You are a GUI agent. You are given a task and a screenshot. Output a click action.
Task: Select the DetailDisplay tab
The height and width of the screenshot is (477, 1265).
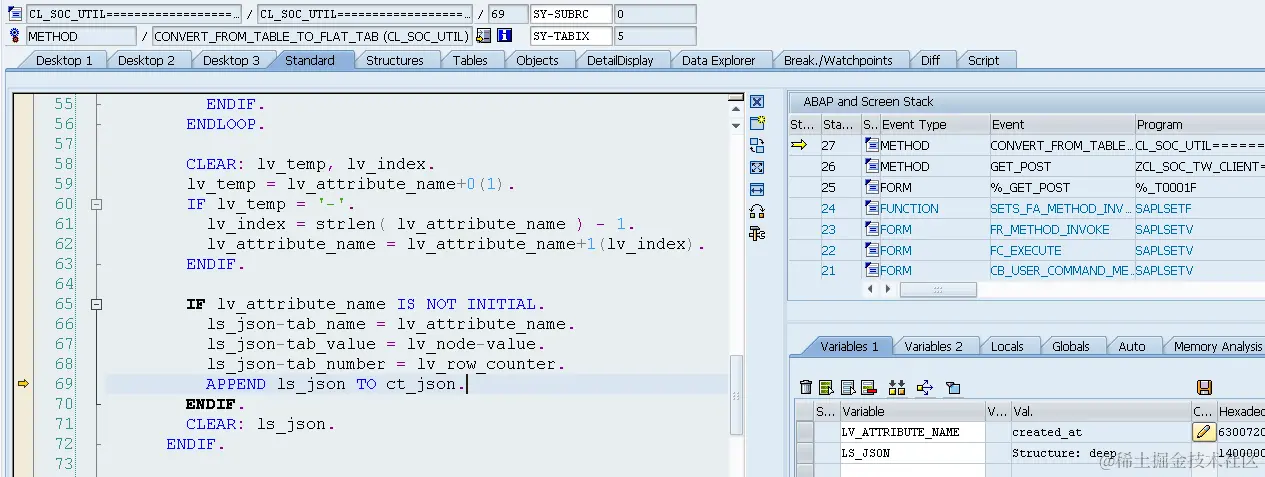tap(620, 60)
